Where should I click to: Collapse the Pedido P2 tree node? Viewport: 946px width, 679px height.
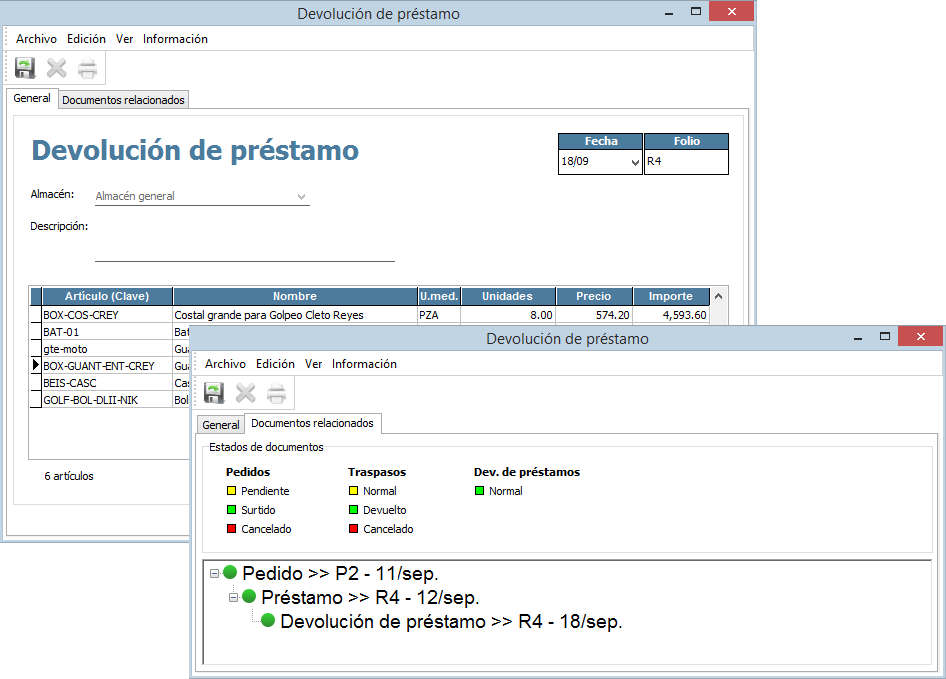214,573
